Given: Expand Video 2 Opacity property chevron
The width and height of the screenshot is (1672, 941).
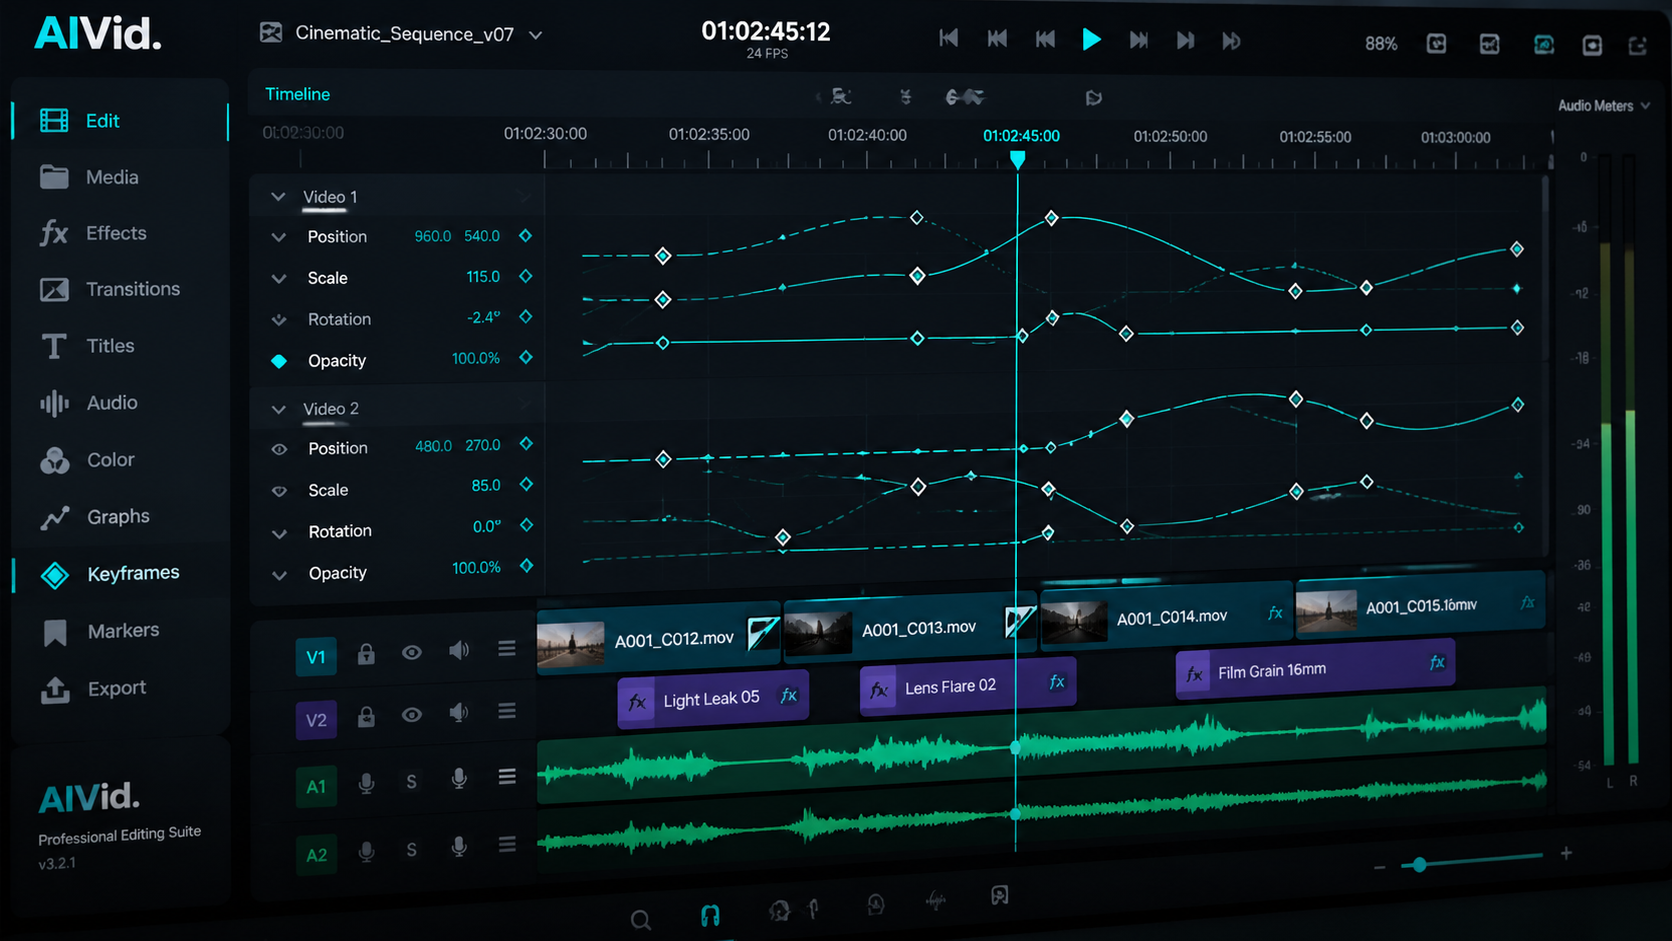Looking at the screenshot, I should 280,575.
